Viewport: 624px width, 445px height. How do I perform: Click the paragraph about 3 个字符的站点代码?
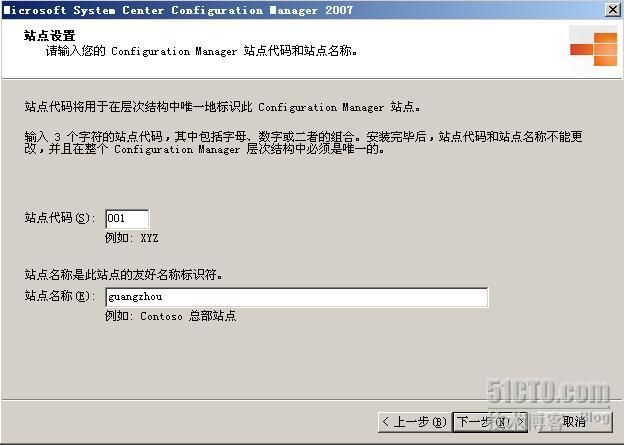click(x=303, y=142)
